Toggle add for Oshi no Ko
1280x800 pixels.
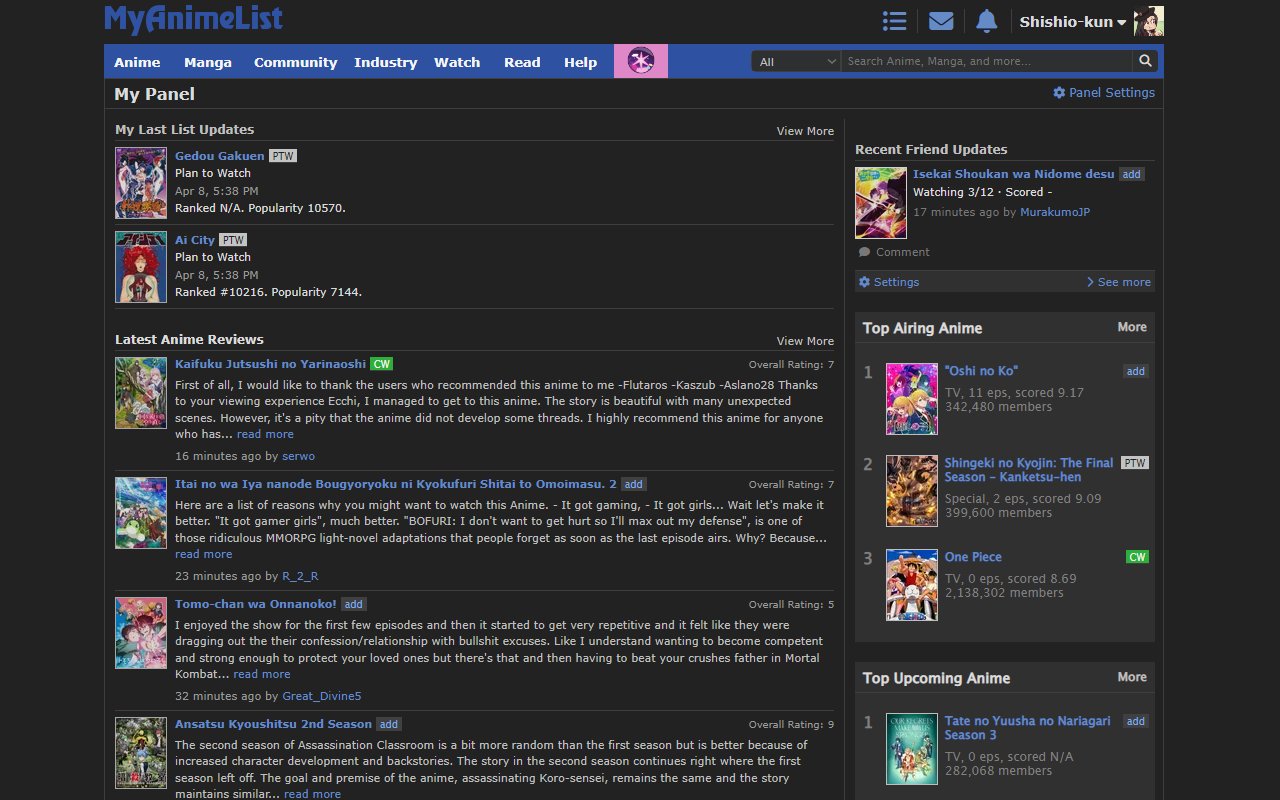pyautogui.click(x=1135, y=371)
